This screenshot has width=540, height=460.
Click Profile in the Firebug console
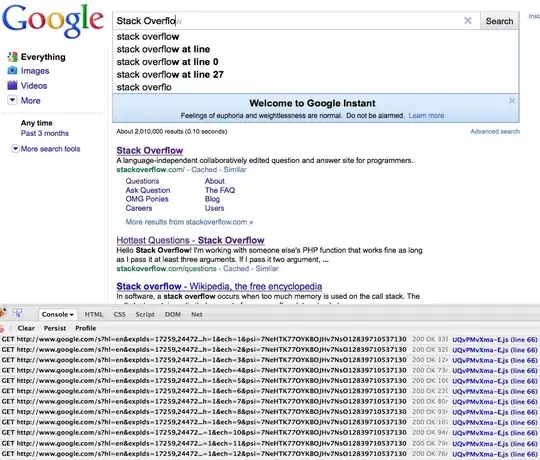[x=85, y=328]
